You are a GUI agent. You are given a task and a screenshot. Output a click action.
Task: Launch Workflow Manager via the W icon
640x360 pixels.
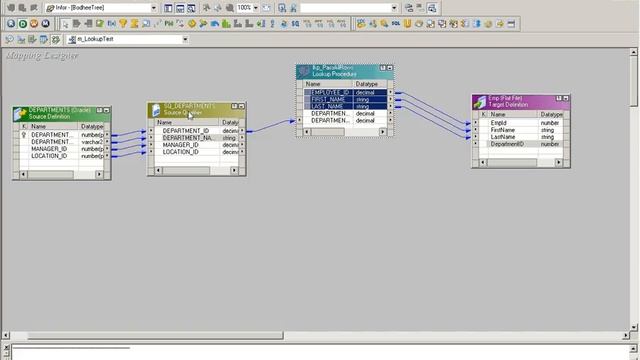tap(34, 24)
